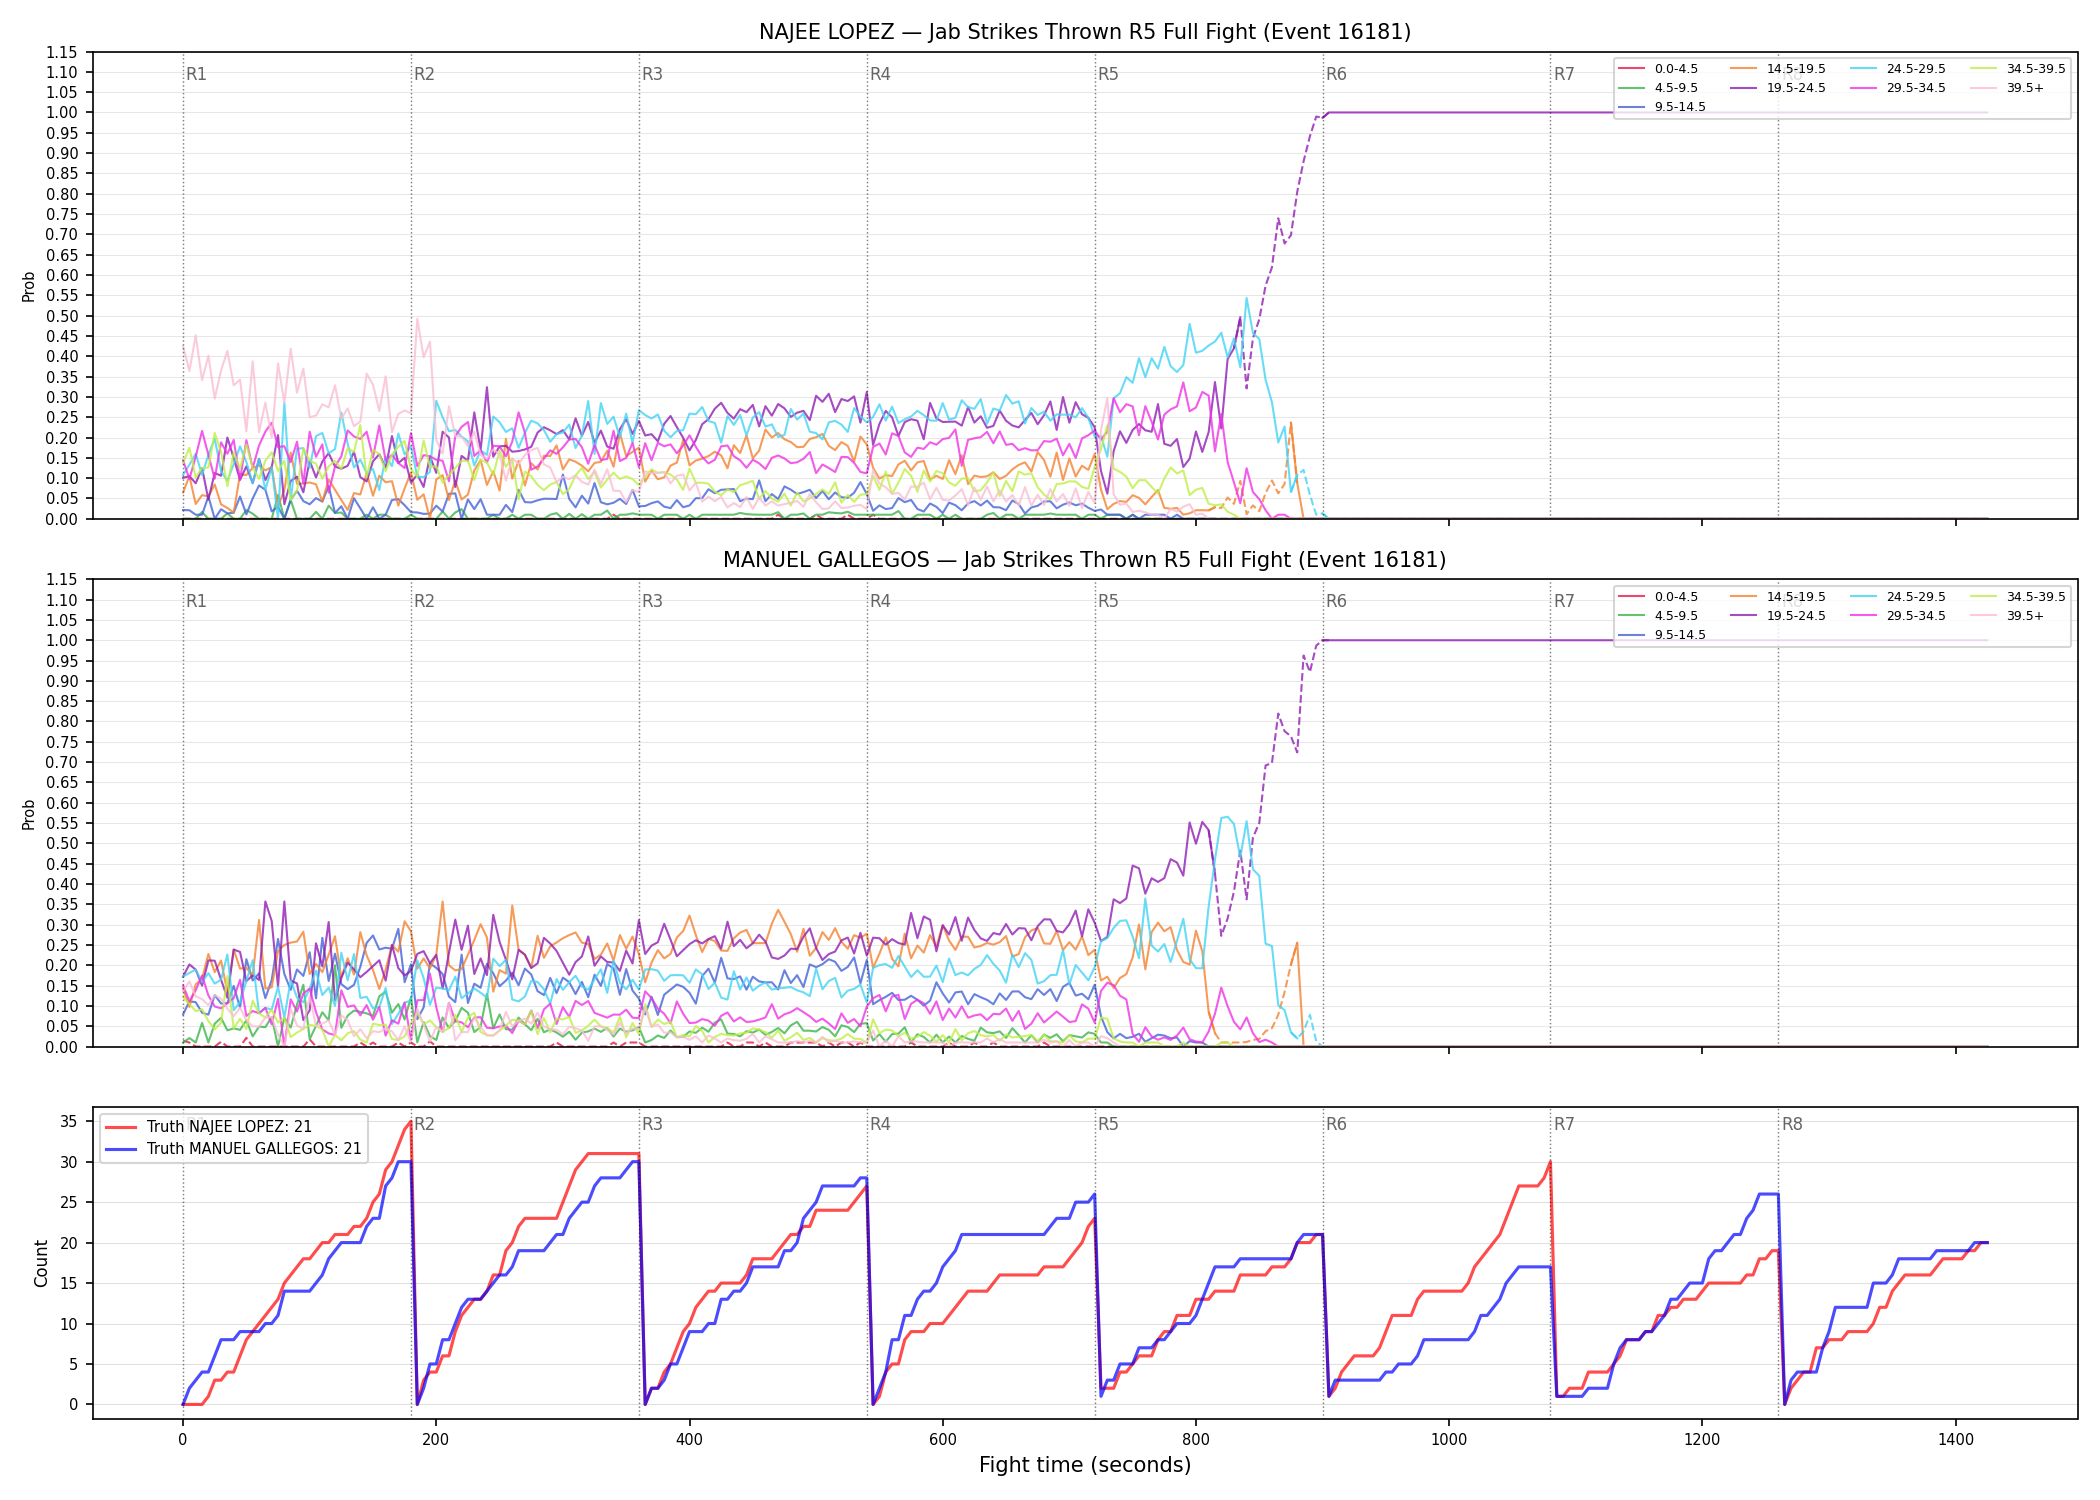Click R1 round marker in NAJEE LOPEZ chart

point(196,74)
